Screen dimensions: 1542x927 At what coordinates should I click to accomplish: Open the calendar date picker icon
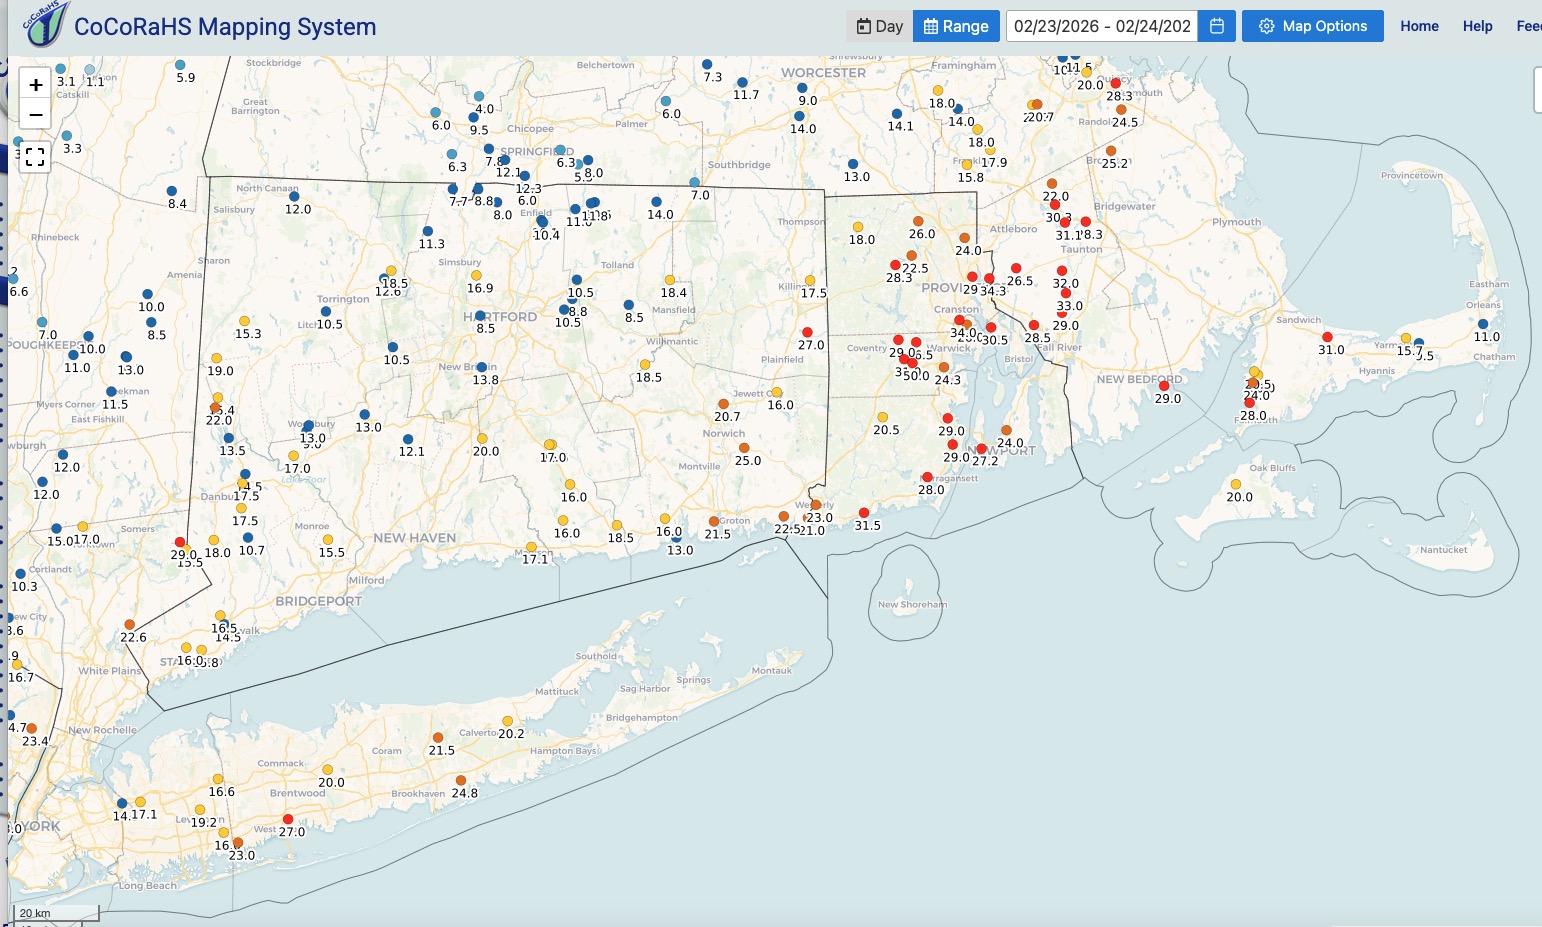(1217, 26)
